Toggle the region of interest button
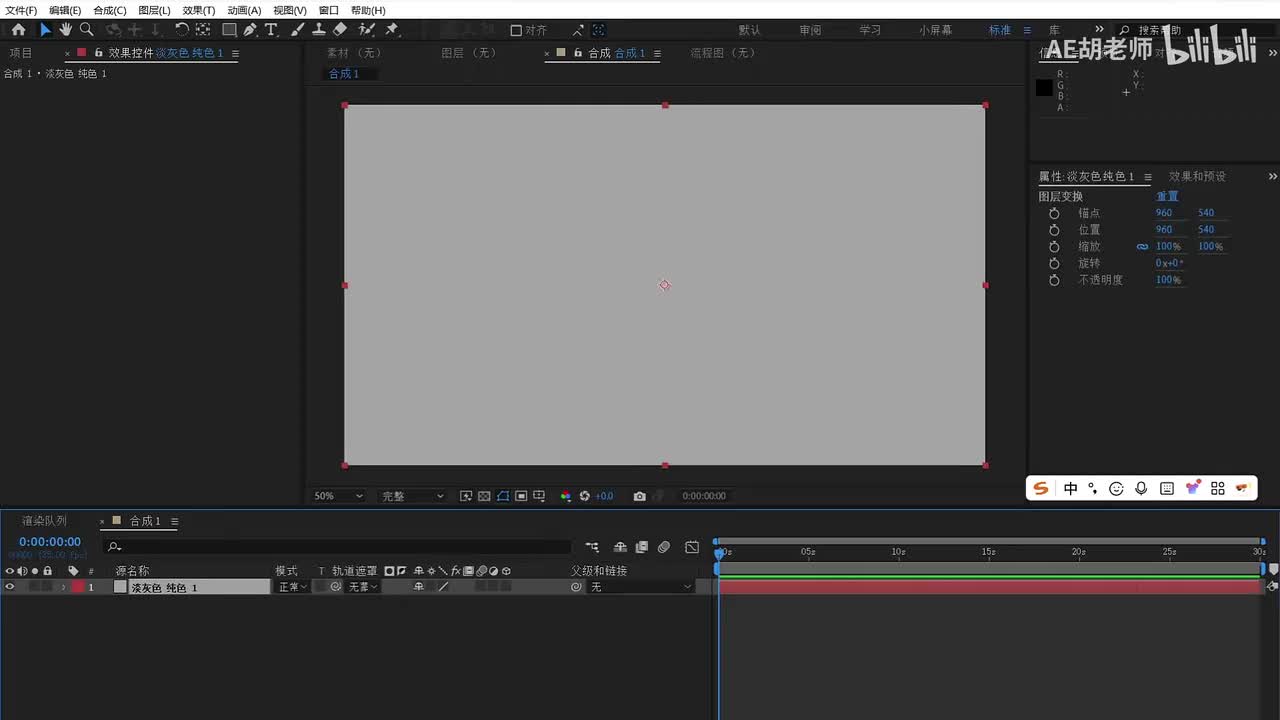 click(521, 496)
